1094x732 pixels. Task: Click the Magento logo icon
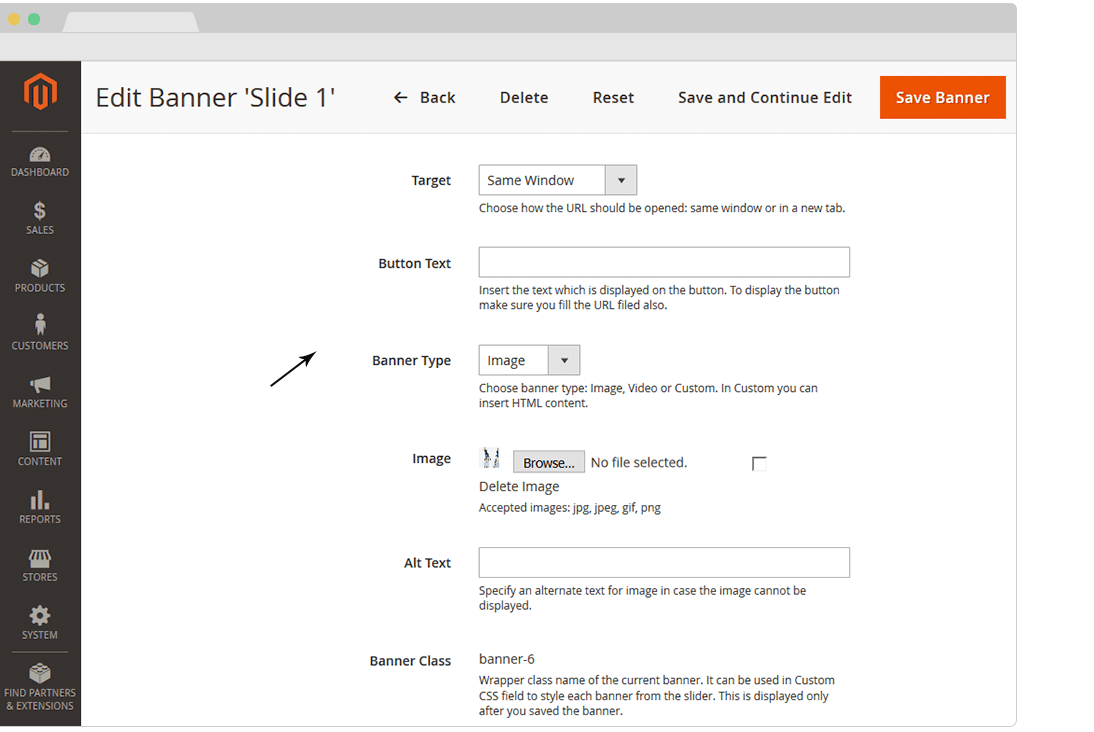[40, 93]
